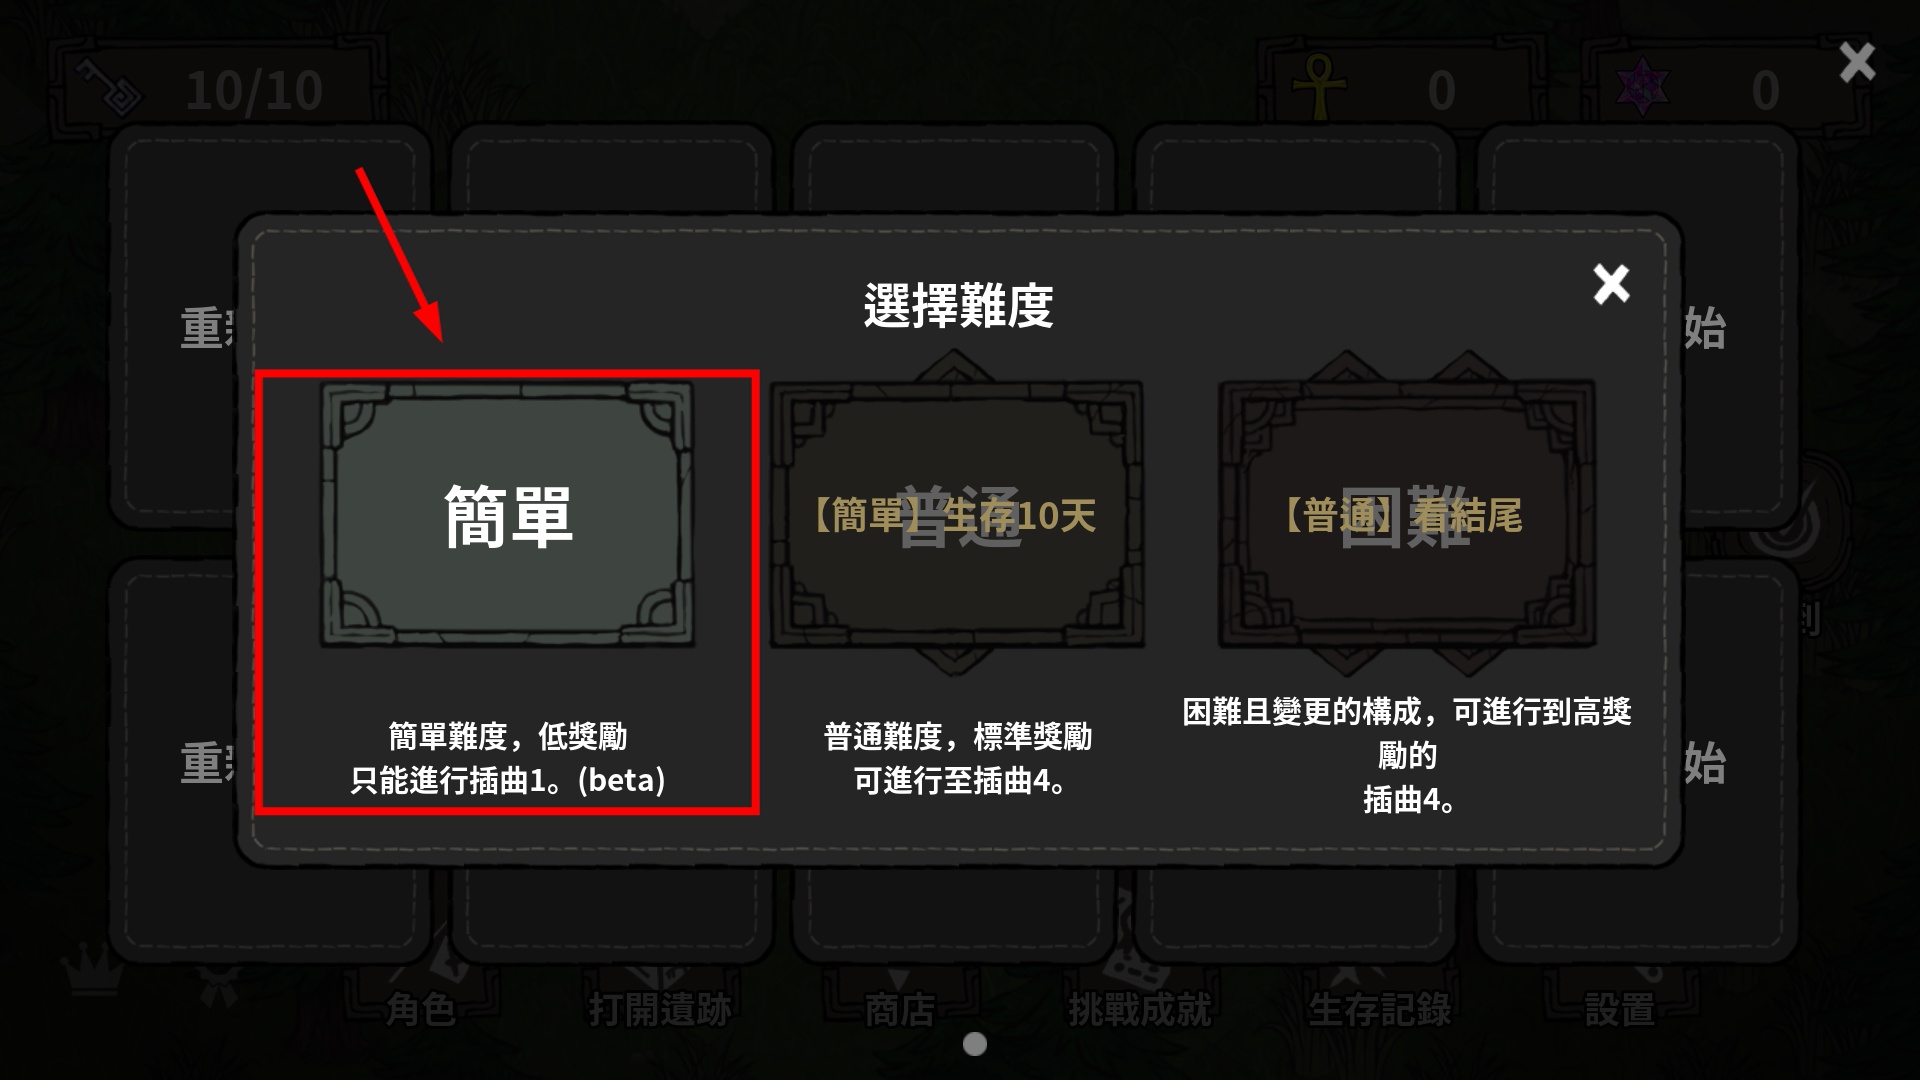
Task: Click the 選擇難度 dialog title
Action: pyautogui.click(x=958, y=306)
